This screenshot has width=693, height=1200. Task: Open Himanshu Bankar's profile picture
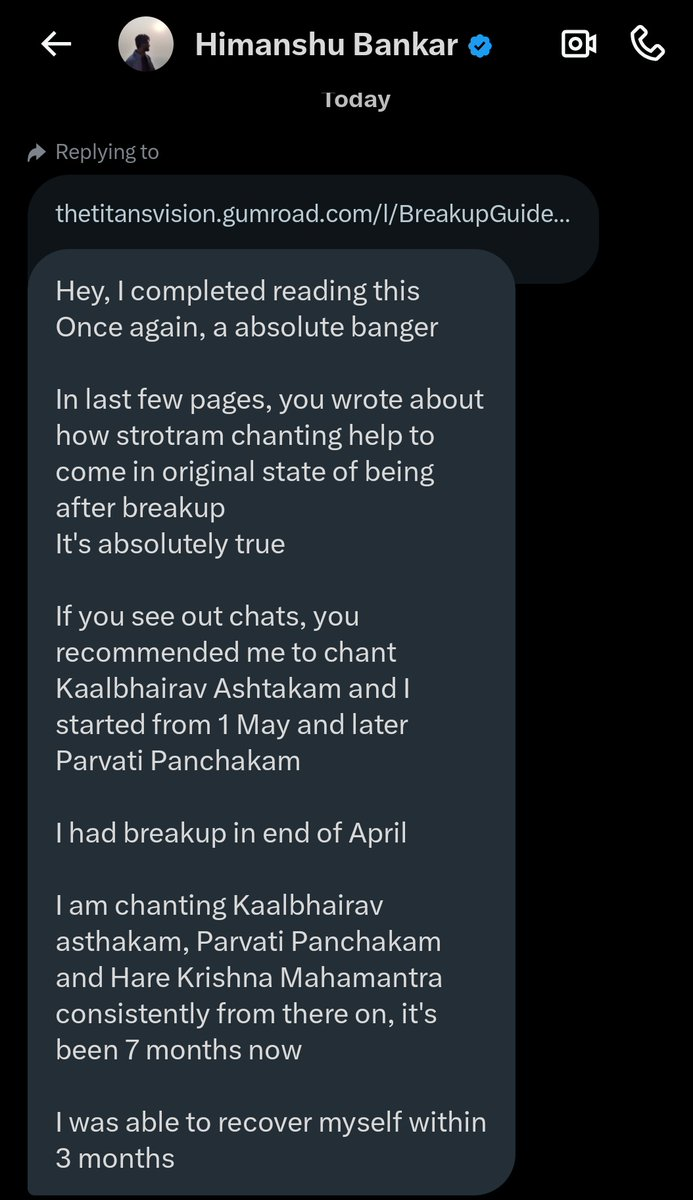(x=146, y=45)
